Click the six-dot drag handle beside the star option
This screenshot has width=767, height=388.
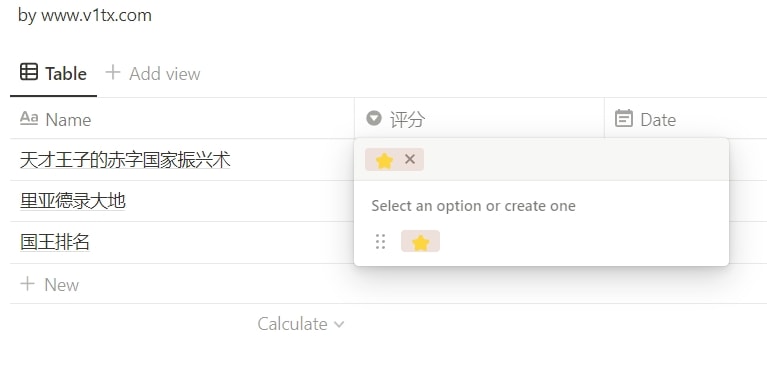[x=380, y=241]
